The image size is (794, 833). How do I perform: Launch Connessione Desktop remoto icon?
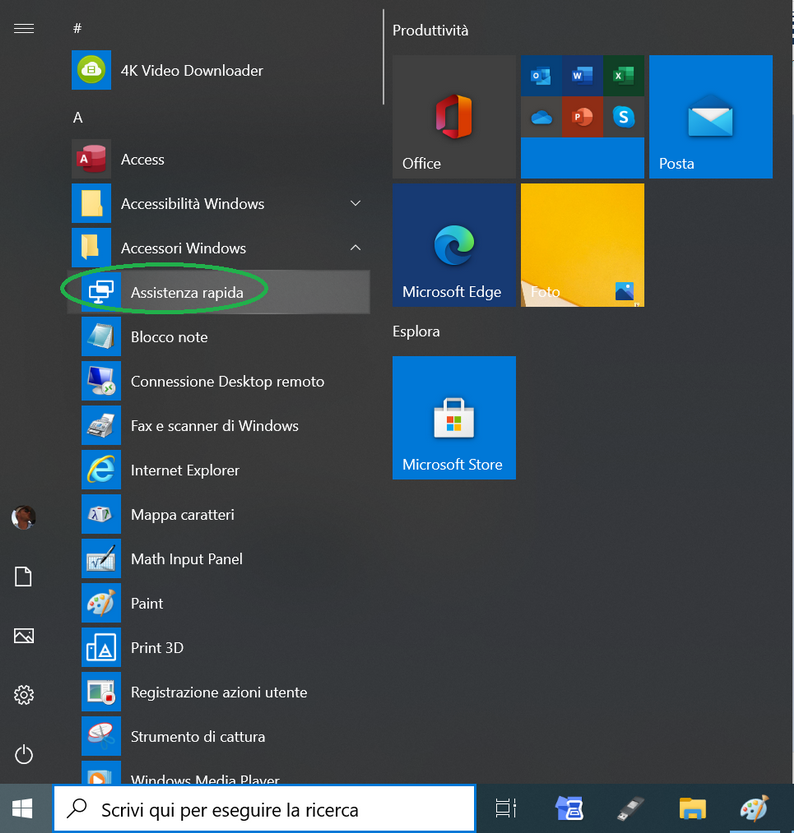pos(101,381)
